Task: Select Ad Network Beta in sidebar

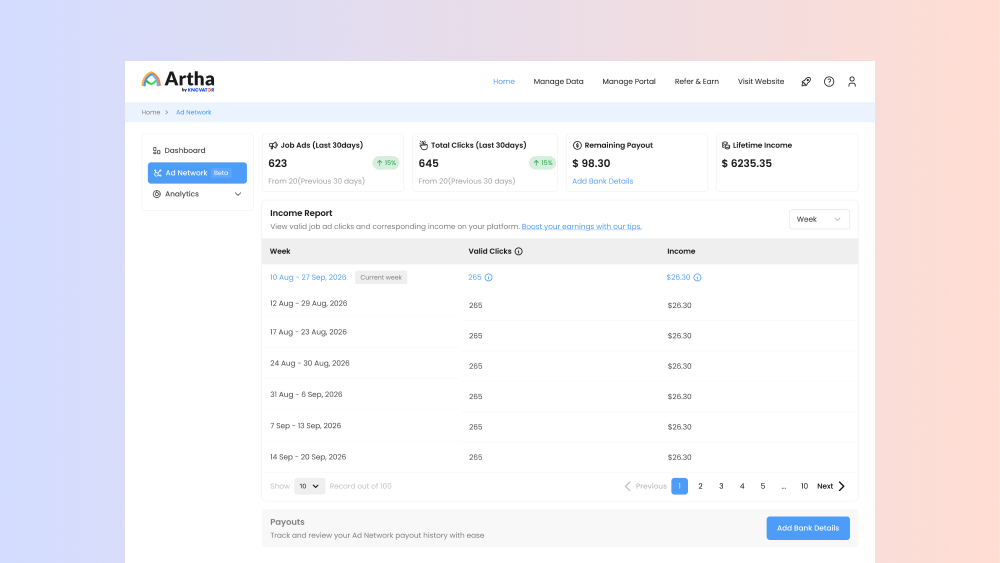Action: point(197,173)
